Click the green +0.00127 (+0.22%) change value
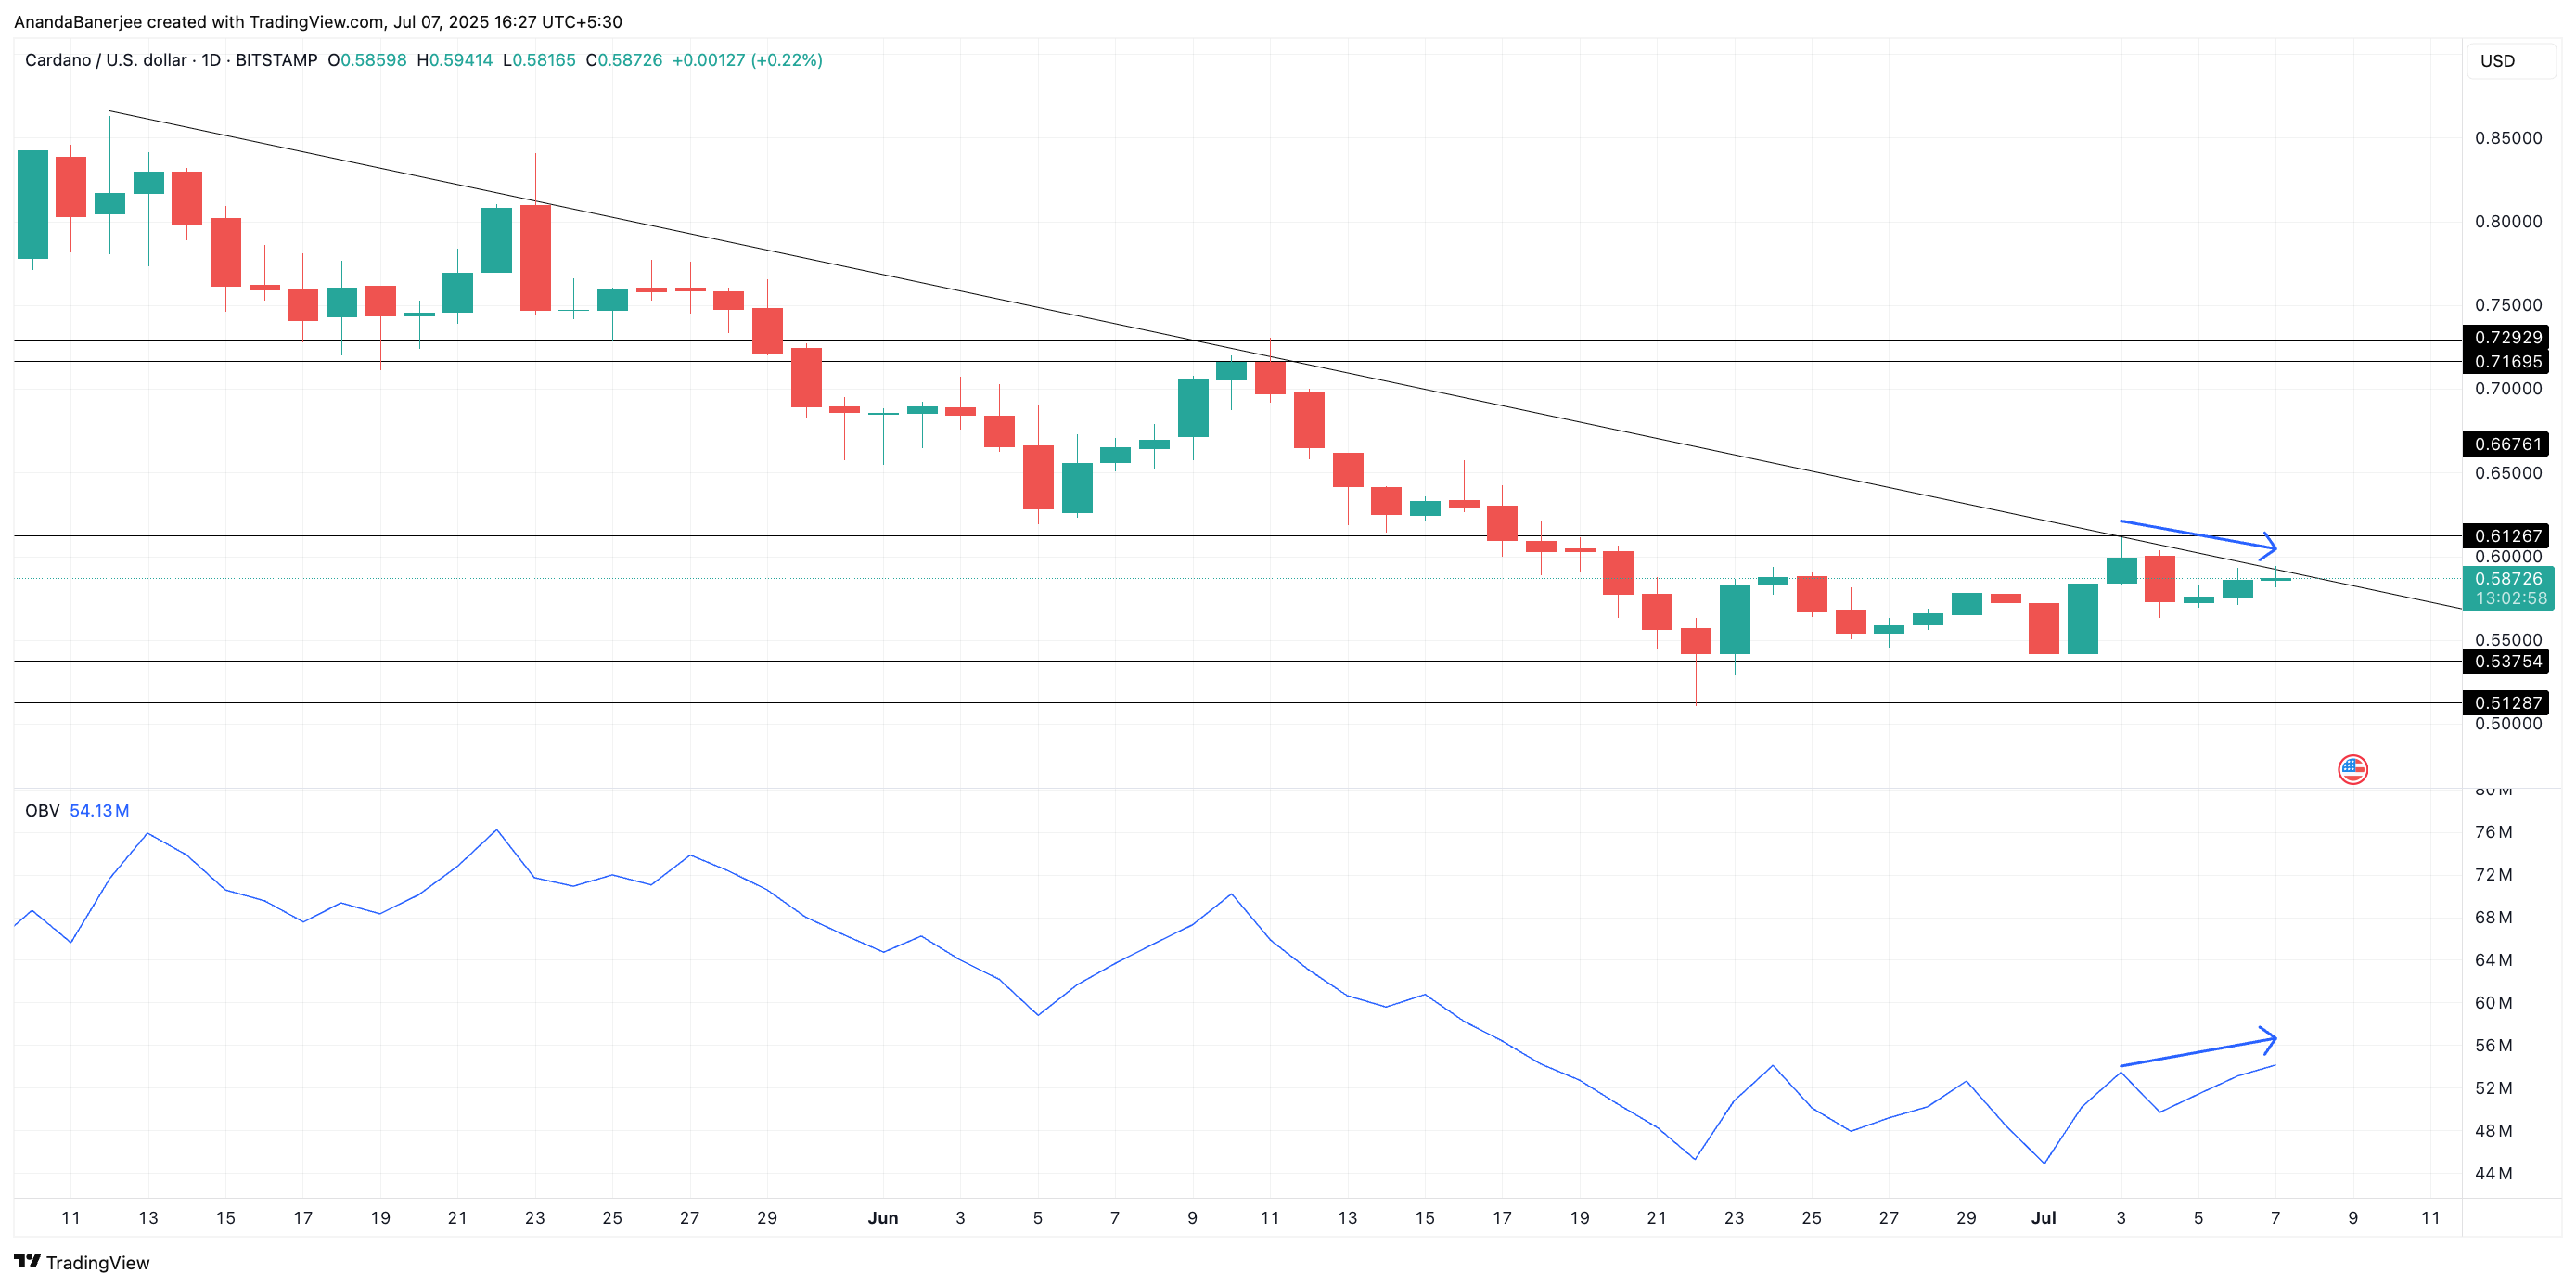 747,60
